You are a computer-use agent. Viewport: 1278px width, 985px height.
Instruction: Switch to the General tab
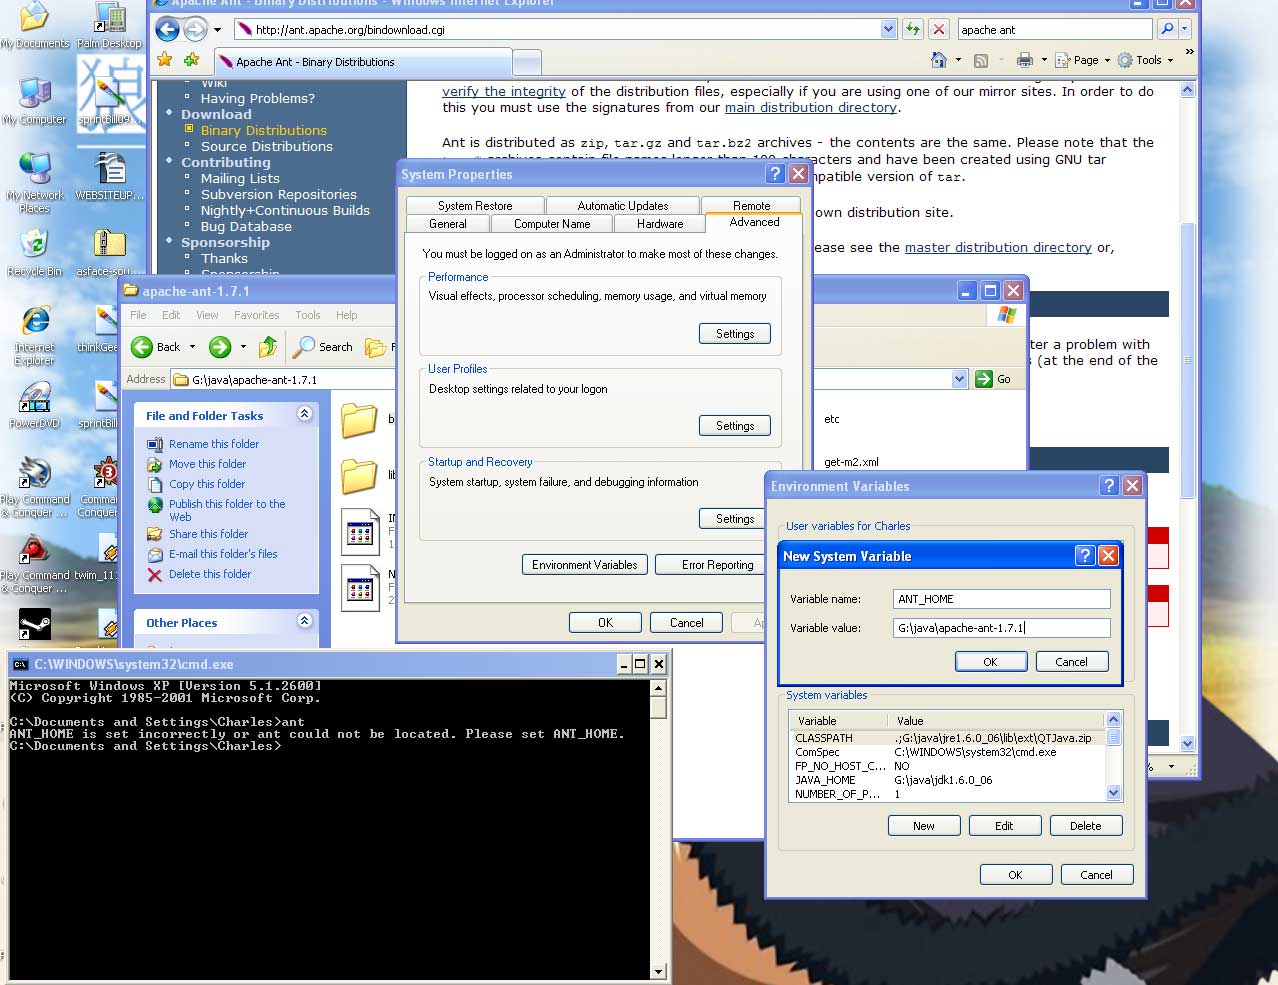447,224
